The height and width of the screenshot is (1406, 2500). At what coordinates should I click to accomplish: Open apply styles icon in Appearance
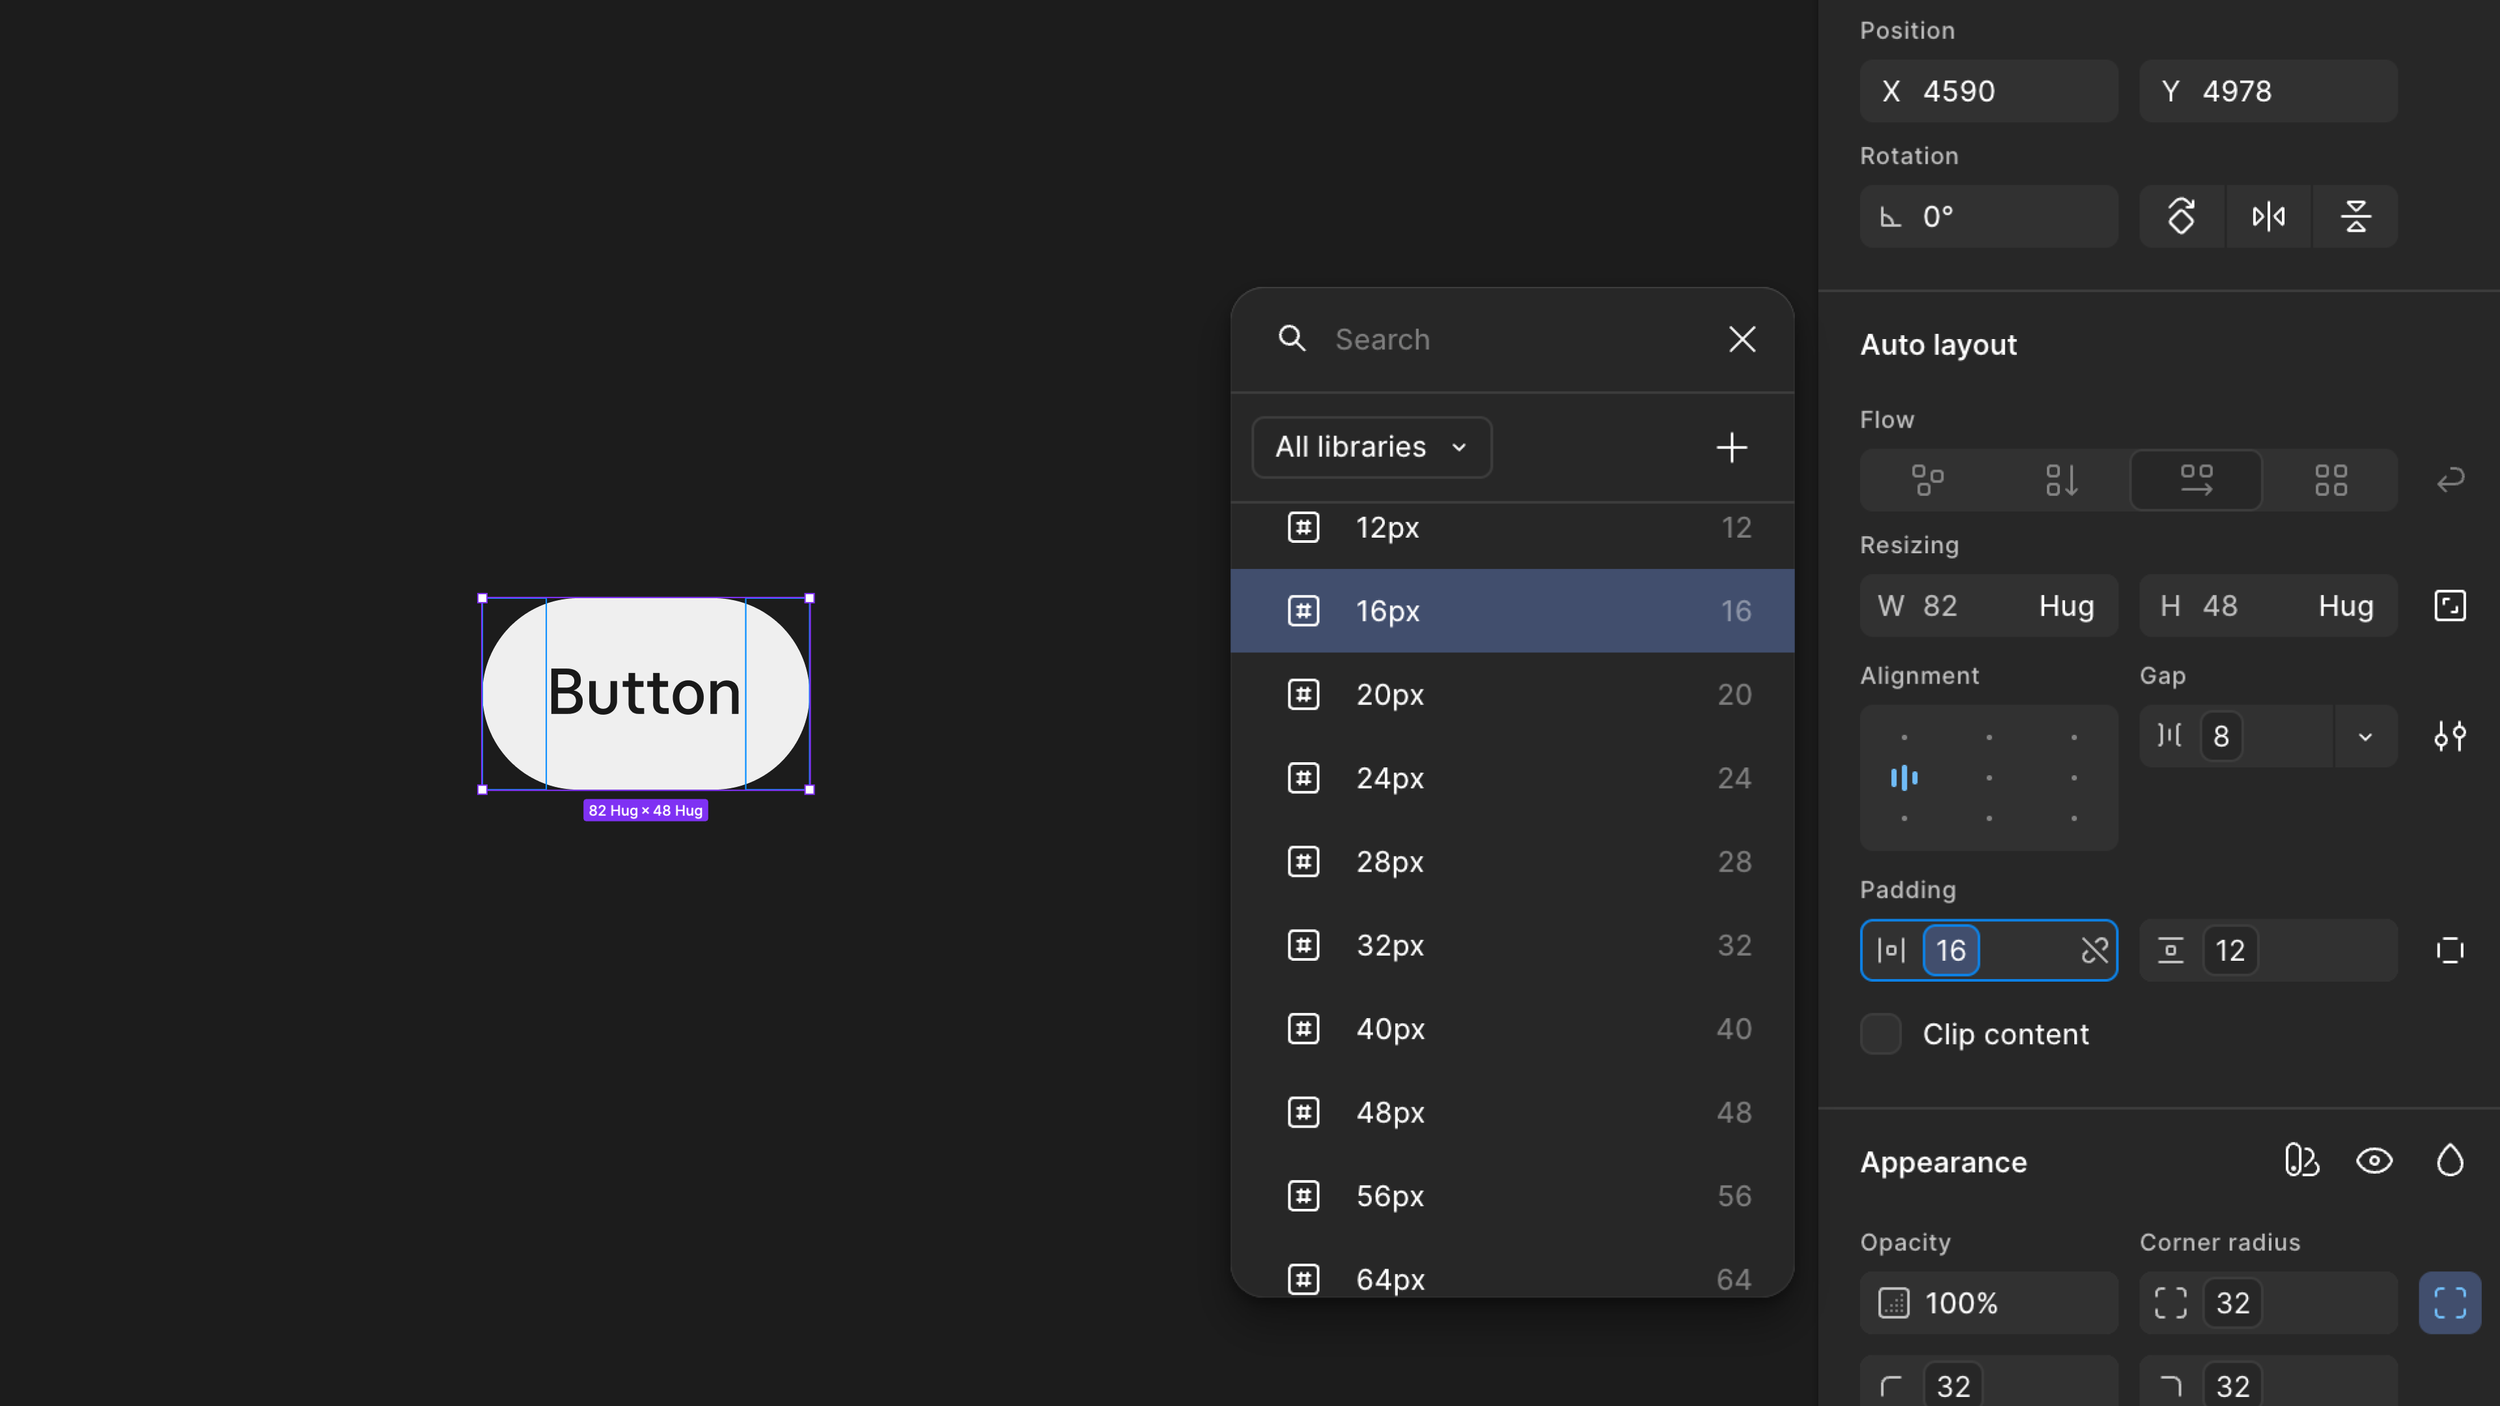pos(2301,1161)
